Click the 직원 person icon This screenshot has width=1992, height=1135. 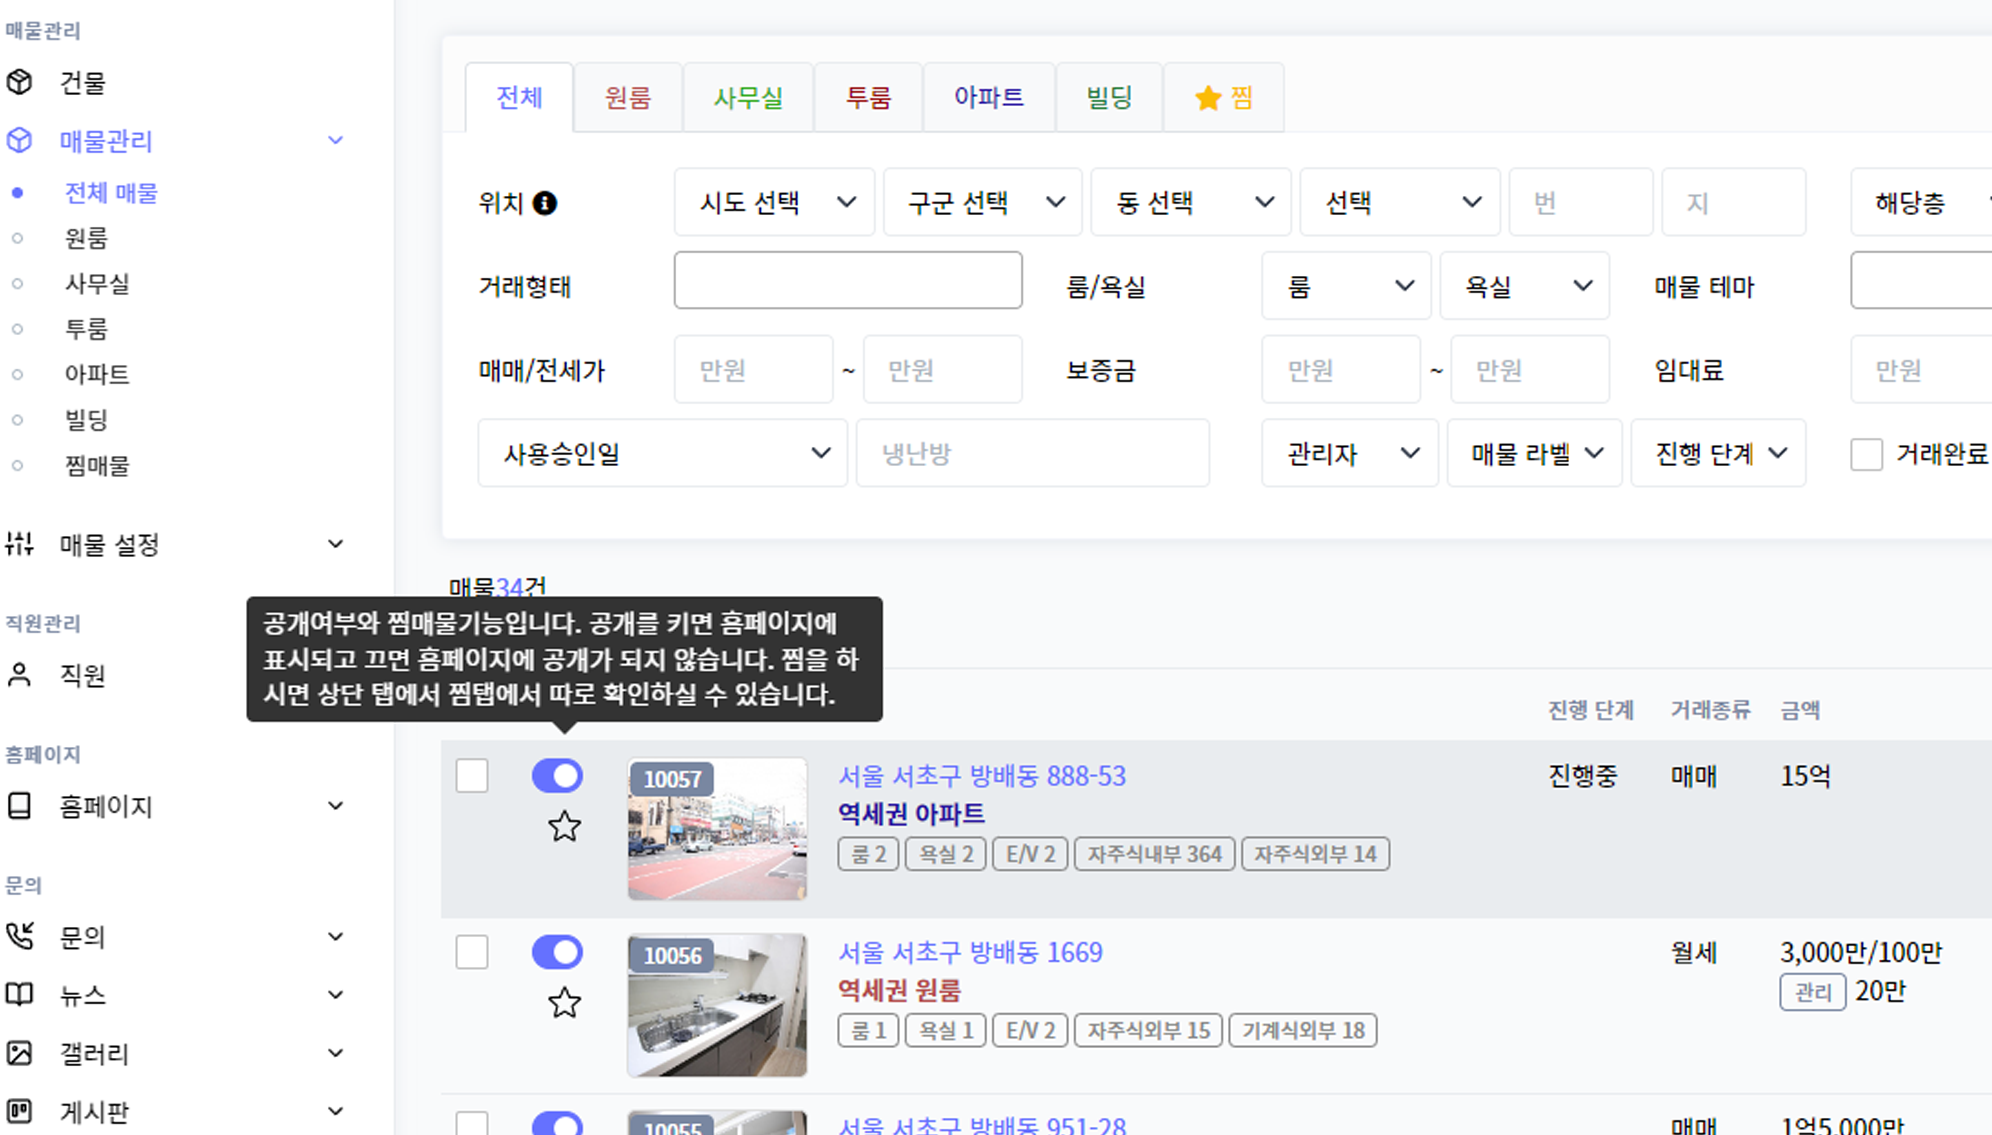click(x=19, y=675)
